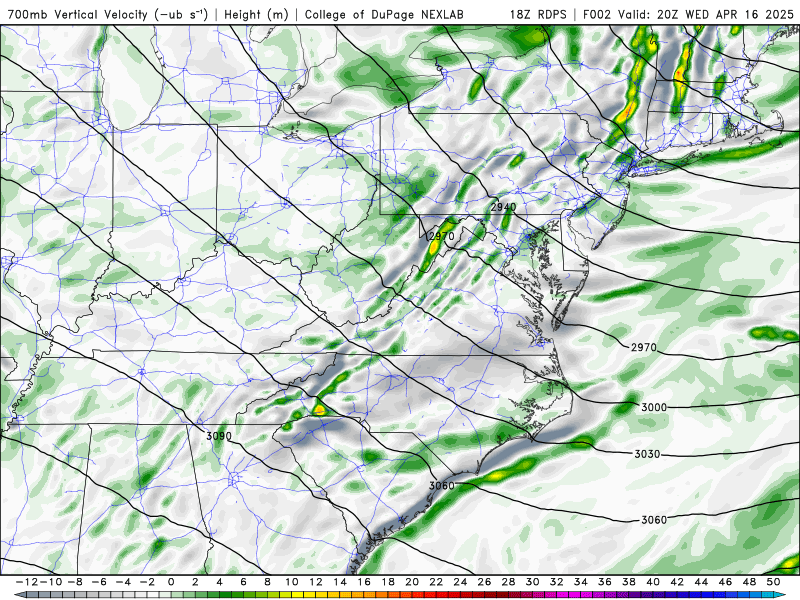This screenshot has width=800, height=600.
Task: Click the 8 value on the color scale
Action: [x=267, y=582]
